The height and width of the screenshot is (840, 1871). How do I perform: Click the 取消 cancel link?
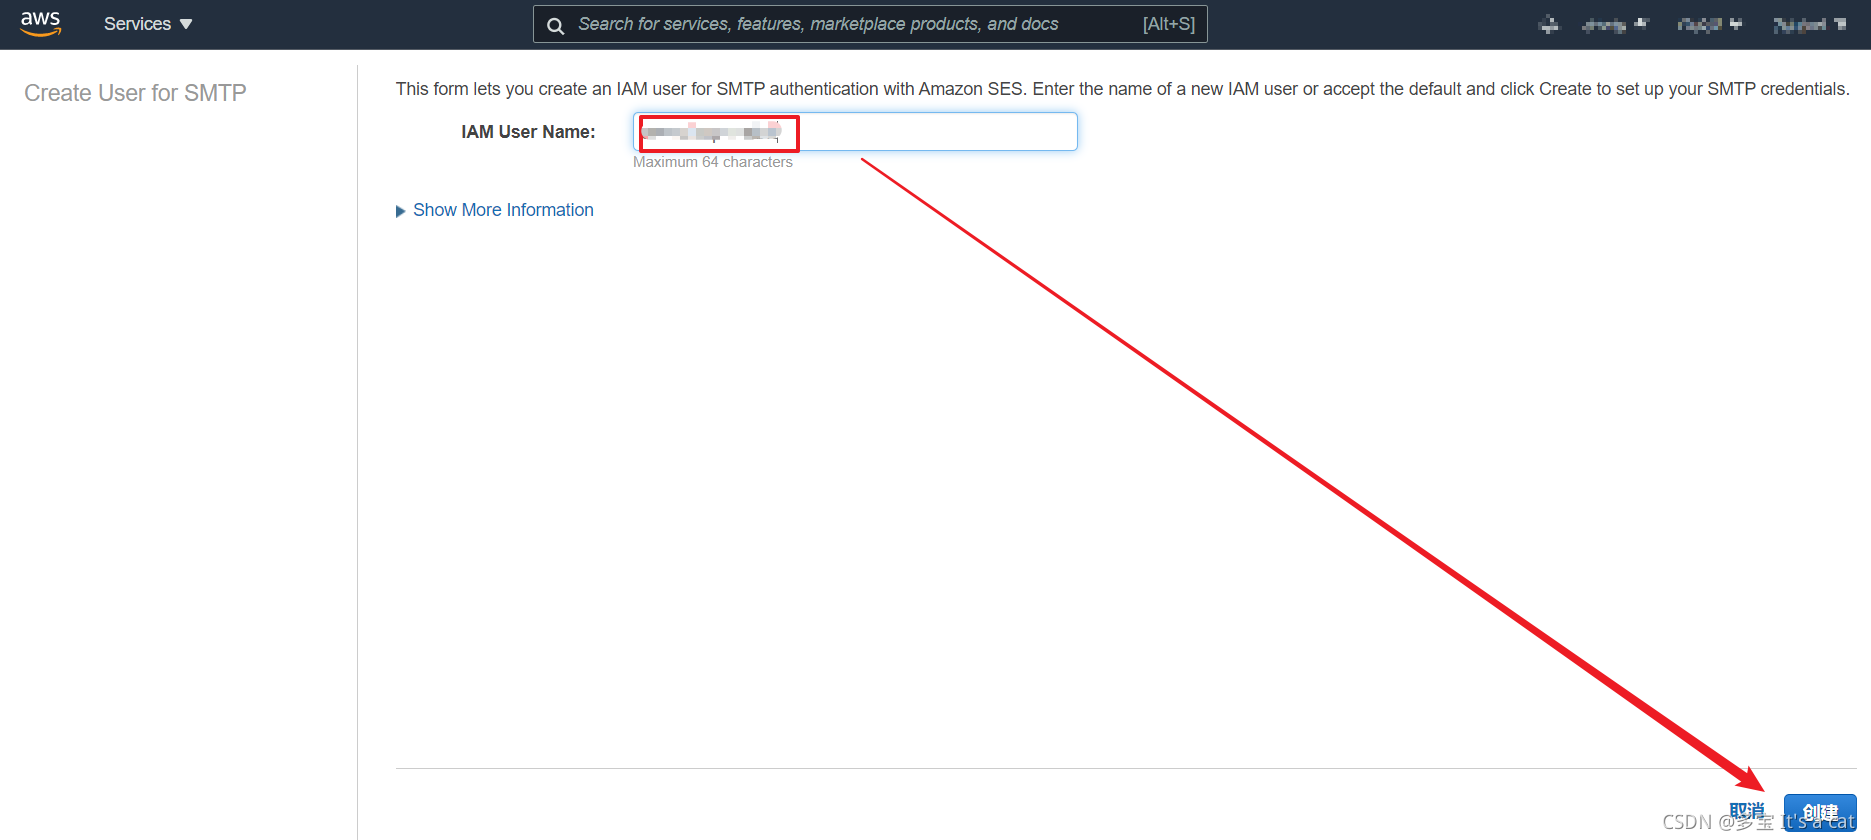(1747, 811)
